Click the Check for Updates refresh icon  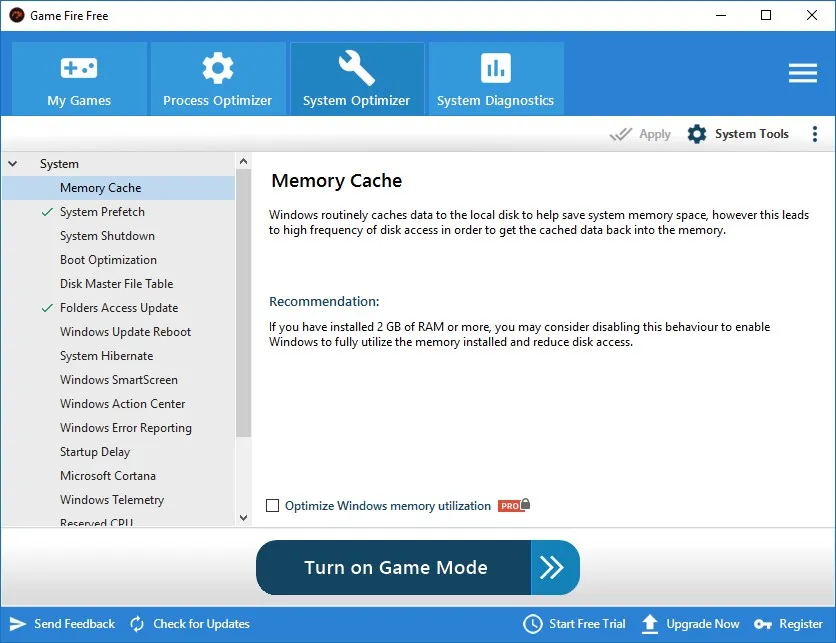pyautogui.click(x=137, y=624)
